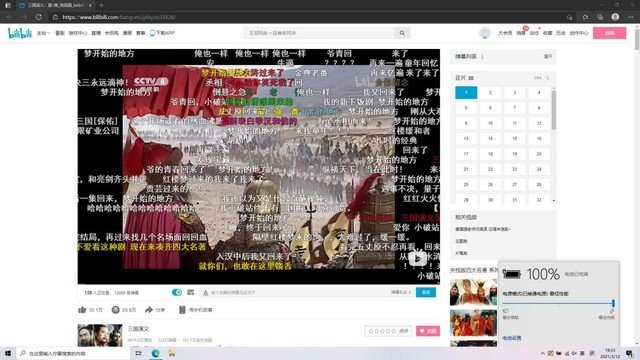Click the watch-on-phone icon
This screenshot has width=640, height=360.
pyautogui.click(x=182, y=310)
